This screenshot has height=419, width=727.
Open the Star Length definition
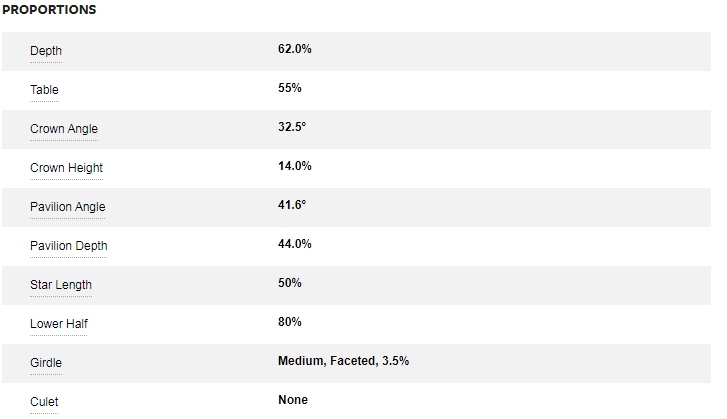pos(61,285)
